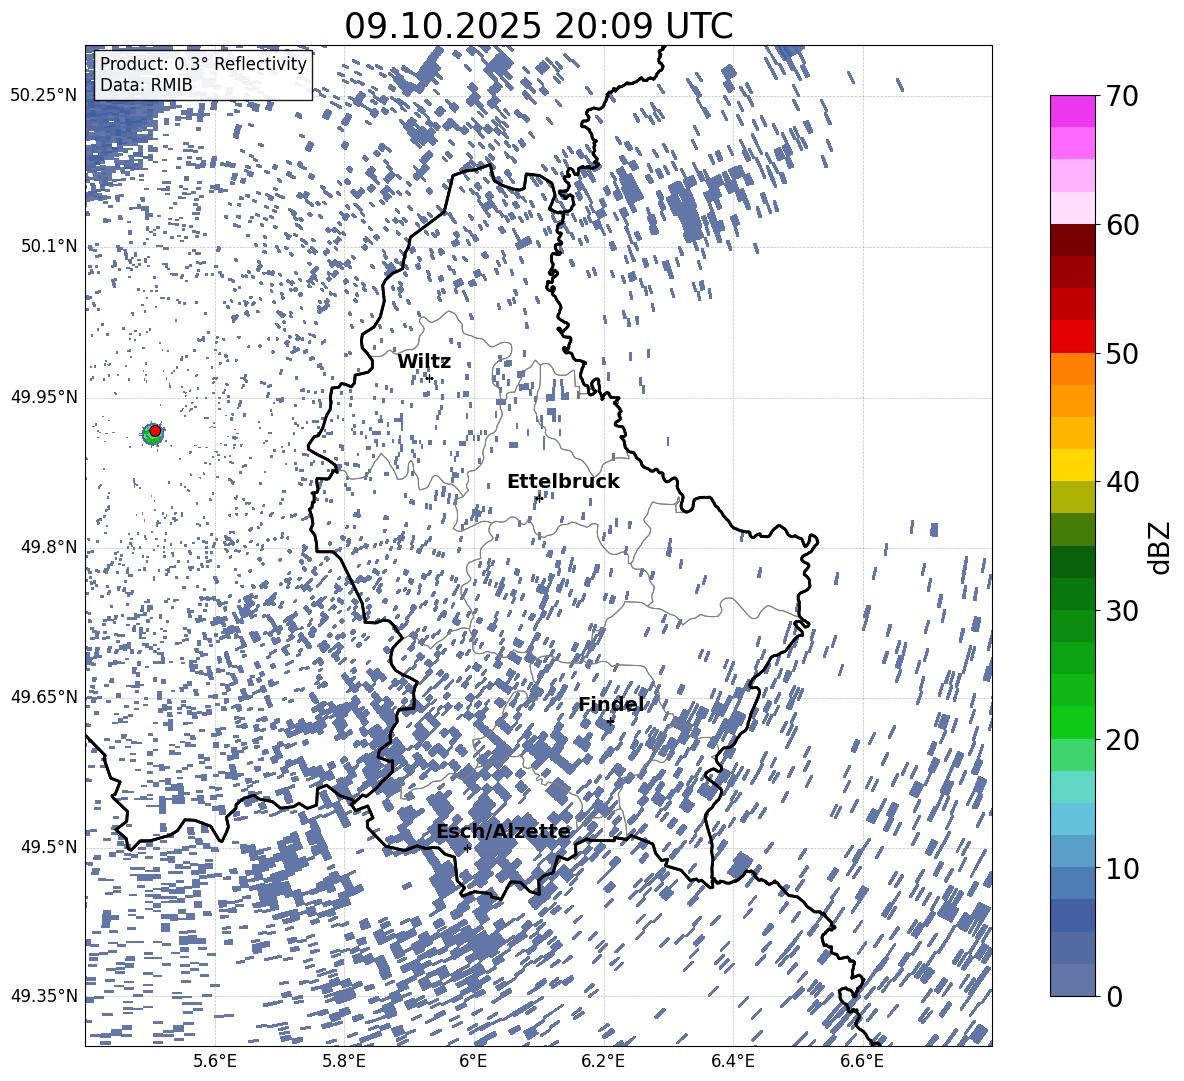Image resolution: width=1184 pixels, height=1081 pixels.
Task: Click the magenta top colorbar segment
Action: [1072, 112]
